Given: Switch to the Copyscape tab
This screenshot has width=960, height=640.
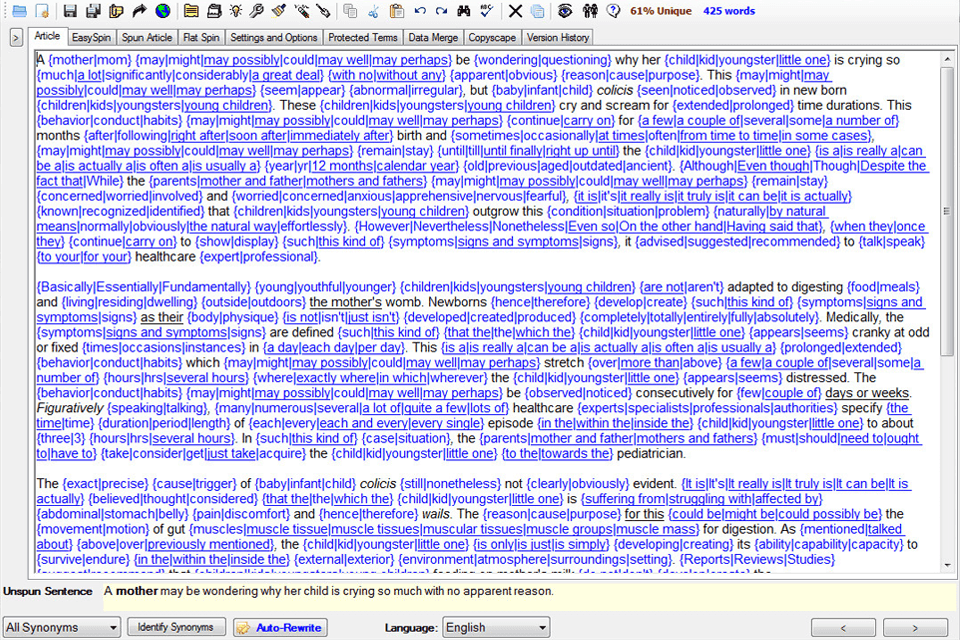Looking at the screenshot, I should pyautogui.click(x=492, y=37).
